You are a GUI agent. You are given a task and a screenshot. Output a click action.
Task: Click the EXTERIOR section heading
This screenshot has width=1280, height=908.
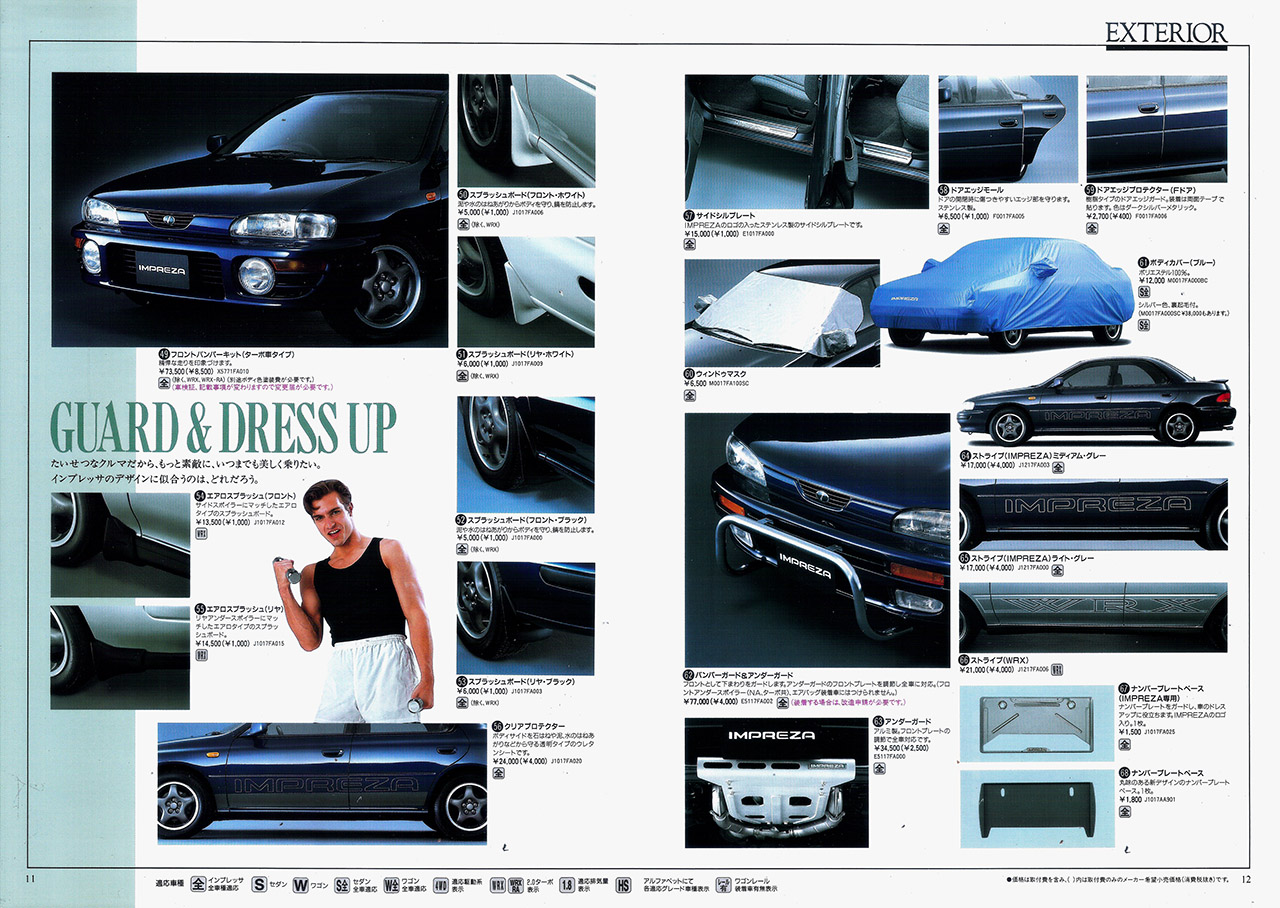(1165, 33)
